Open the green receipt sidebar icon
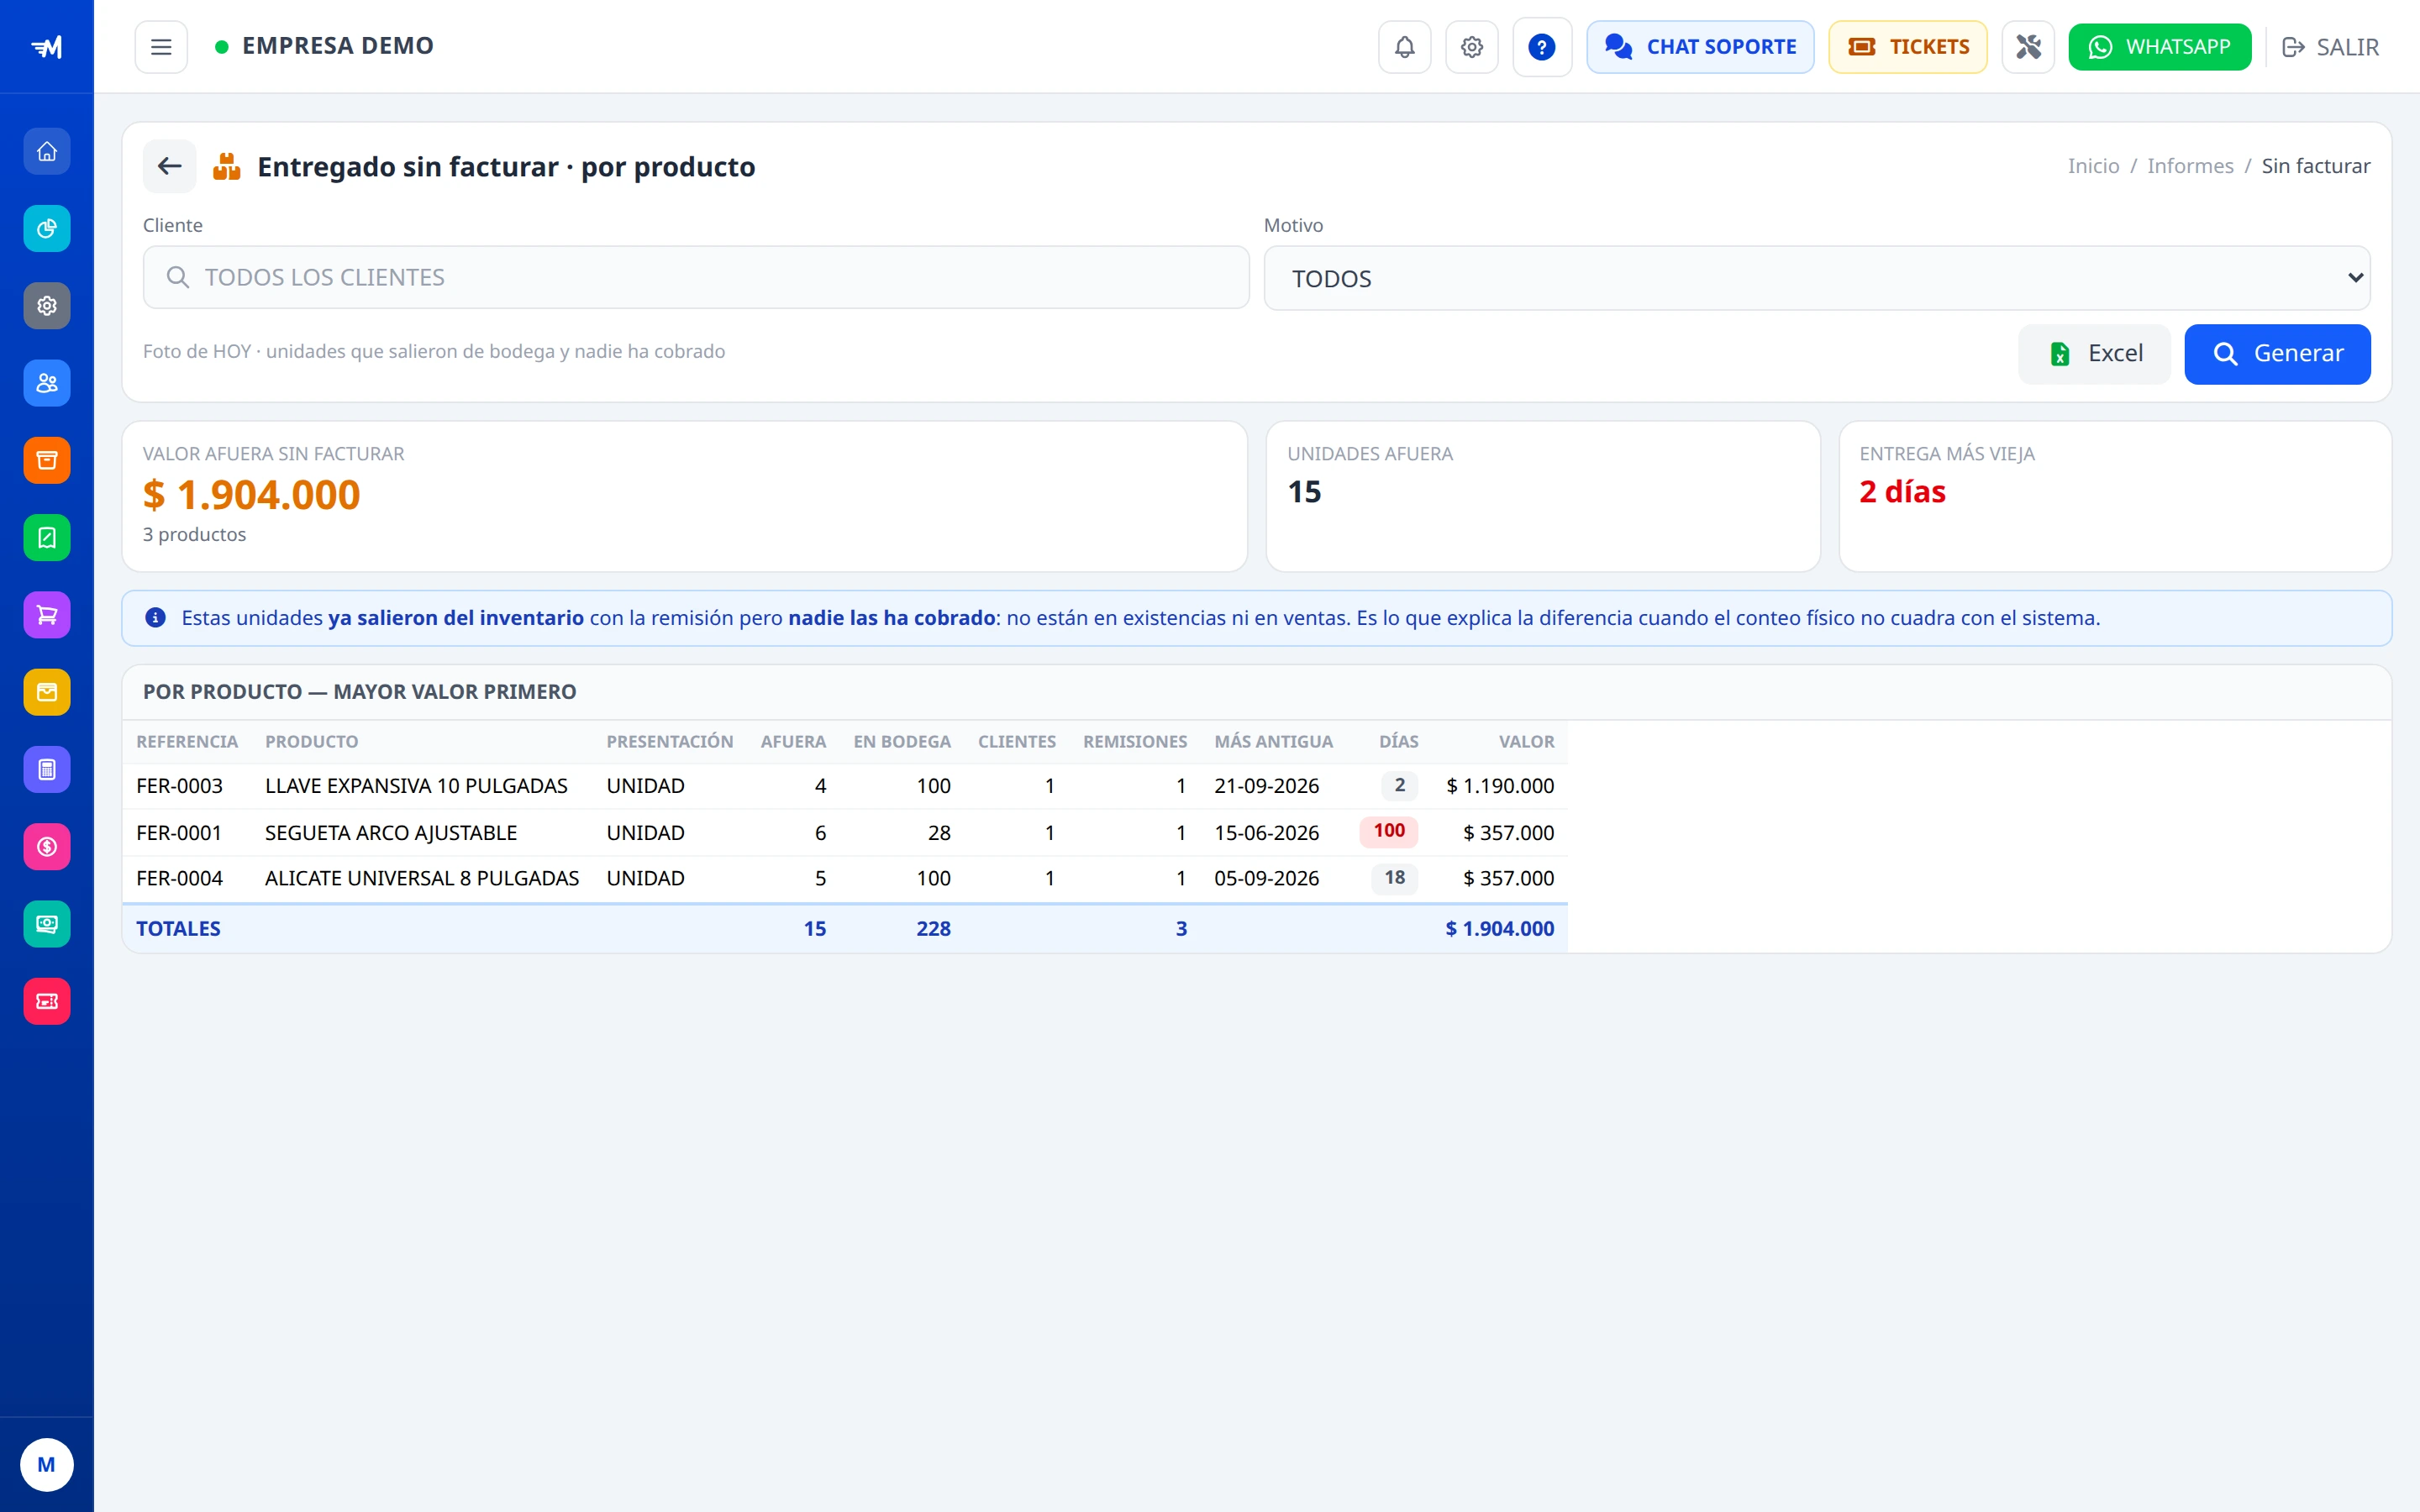The height and width of the screenshot is (1512, 2420). (x=47, y=538)
